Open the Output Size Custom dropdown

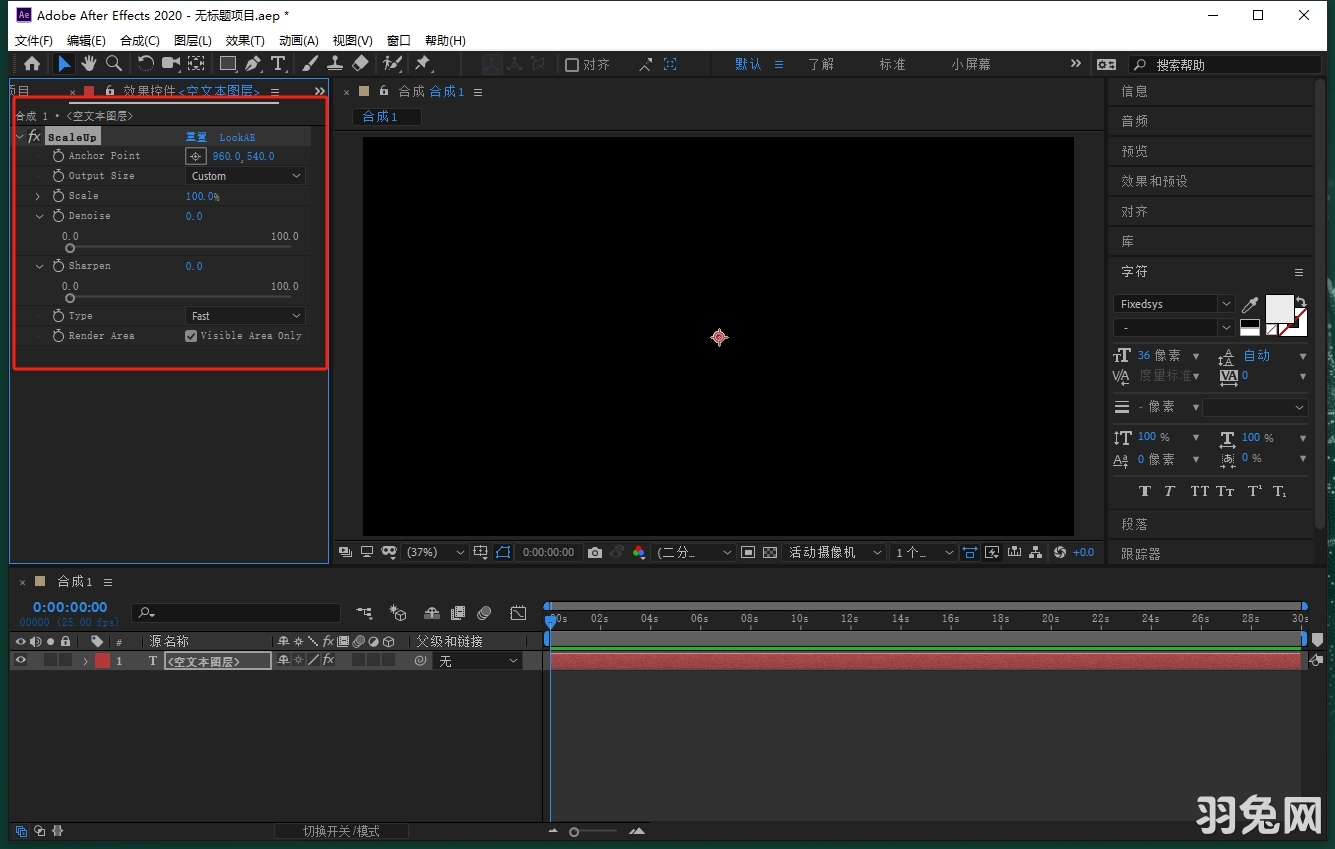point(246,176)
